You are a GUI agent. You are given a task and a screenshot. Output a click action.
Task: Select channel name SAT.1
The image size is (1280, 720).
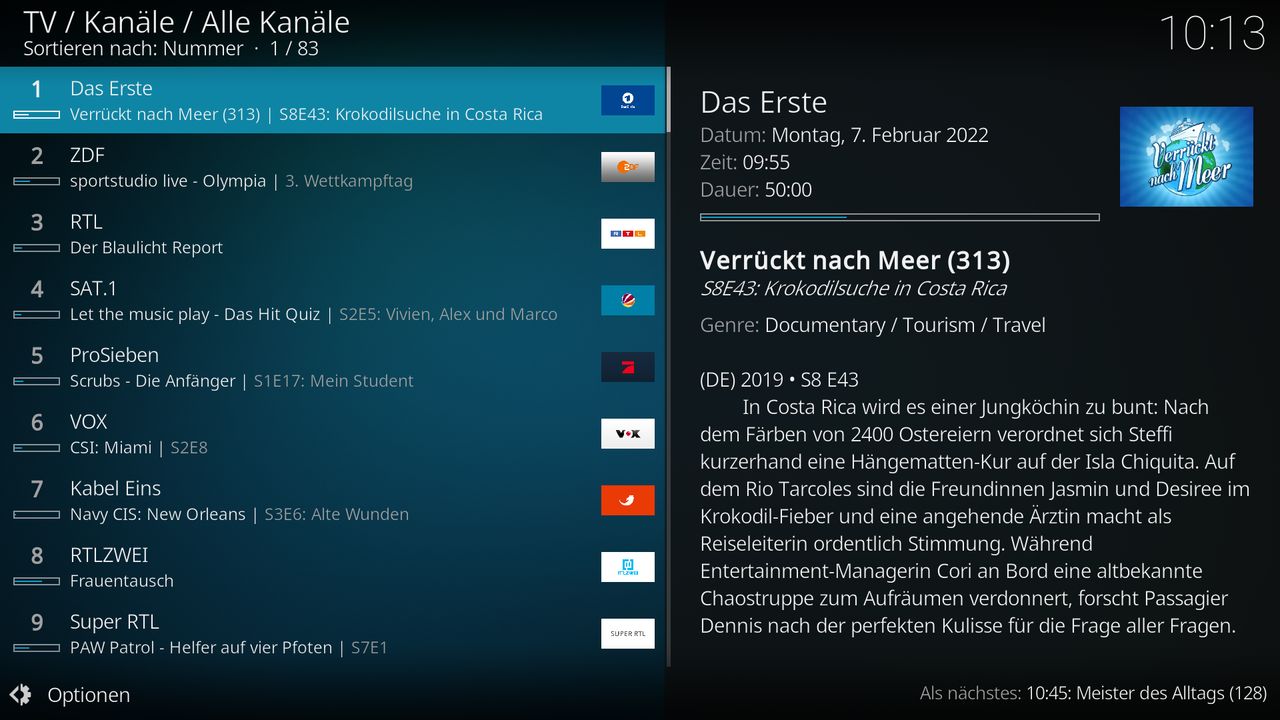coord(93,288)
